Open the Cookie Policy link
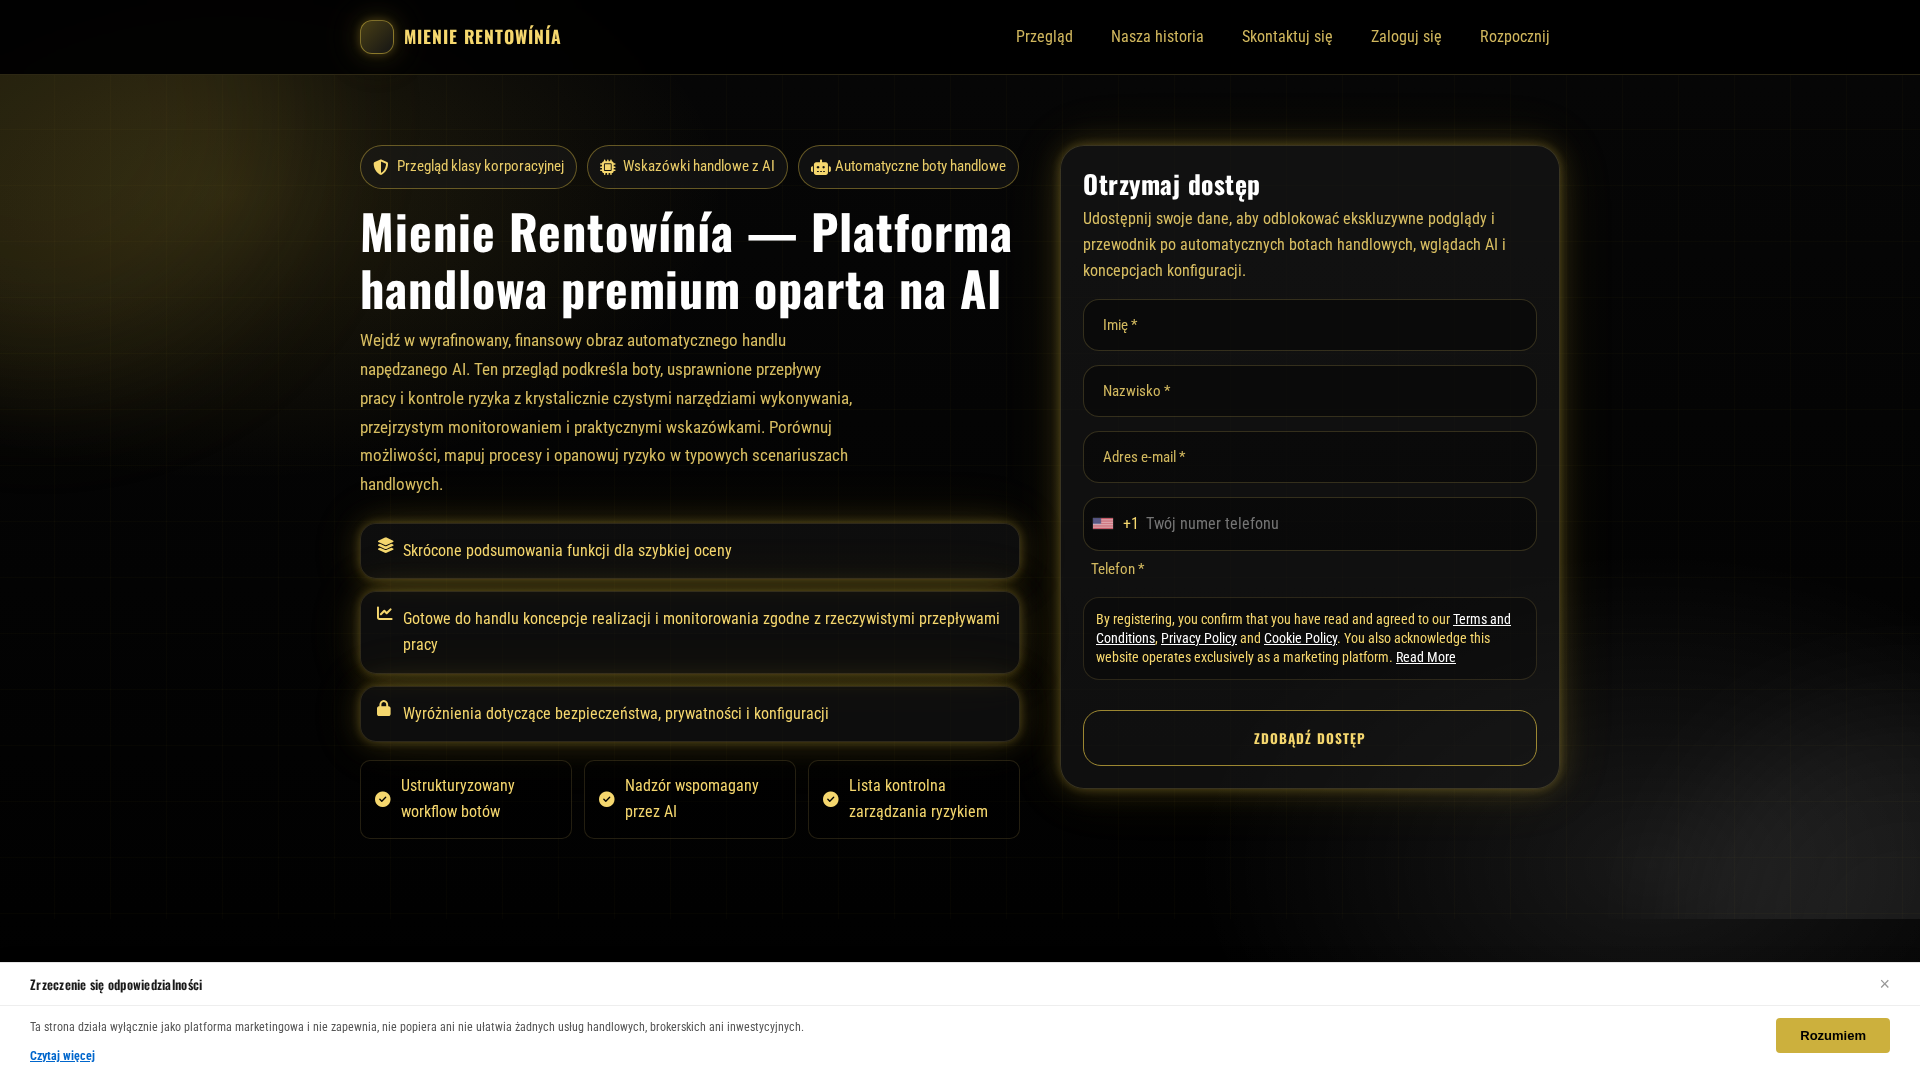This screenshot has width=1920, height=1080. tap(1300, 638)
